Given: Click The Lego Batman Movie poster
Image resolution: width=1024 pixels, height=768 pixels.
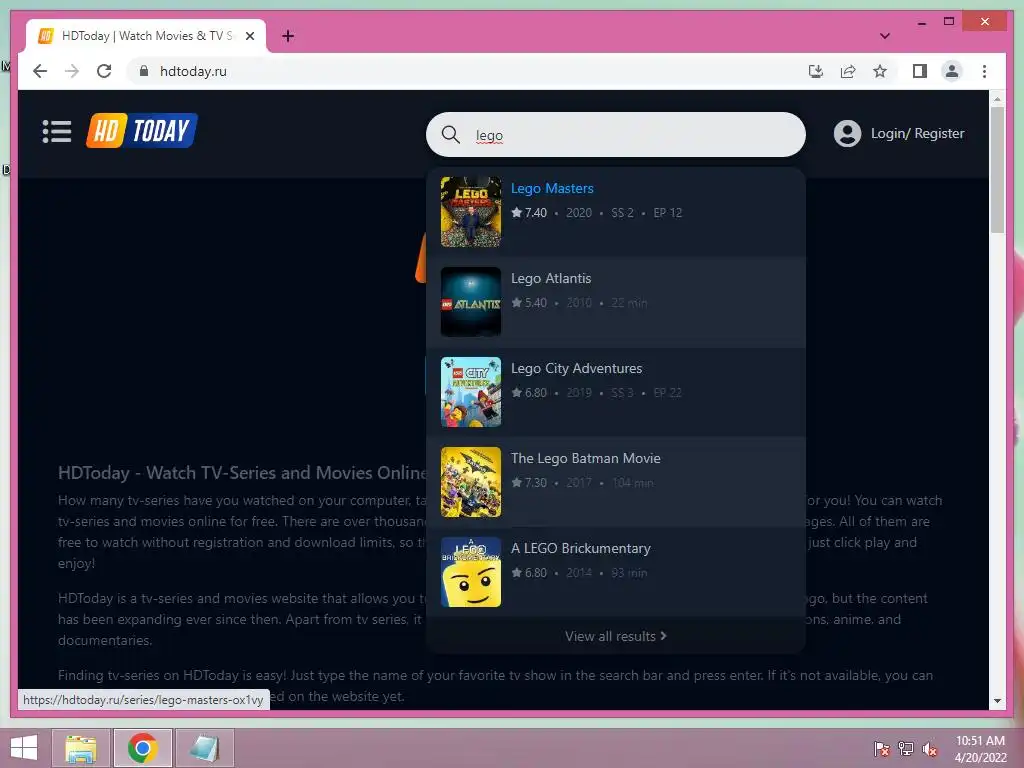Looking at the screenshot, I should (x=471, y=482).
